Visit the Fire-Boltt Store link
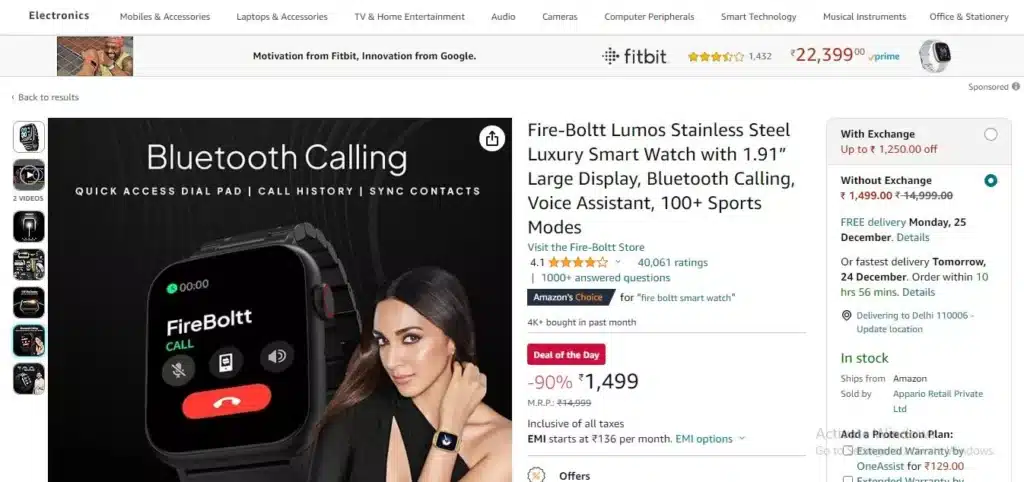1024x482 pixels. tap(586, 248)
